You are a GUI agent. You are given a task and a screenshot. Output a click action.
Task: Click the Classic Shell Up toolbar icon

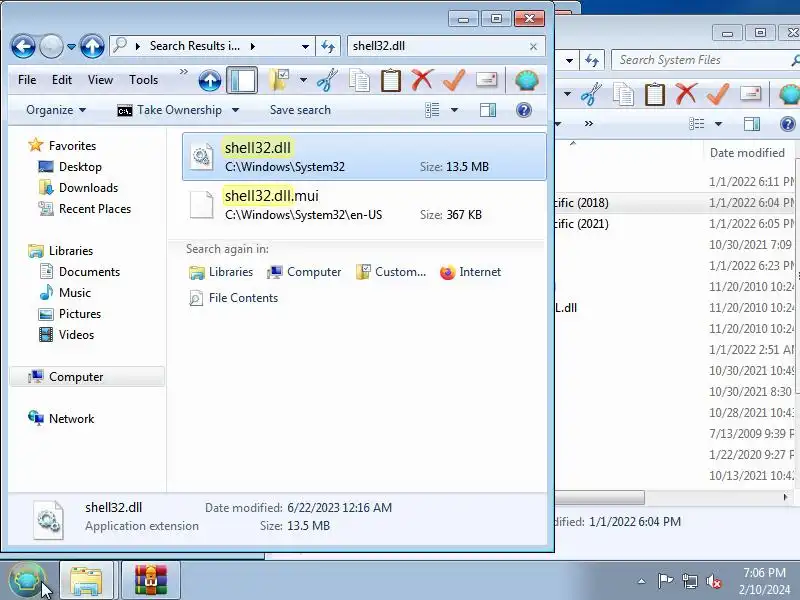click(x=210, y=81)
